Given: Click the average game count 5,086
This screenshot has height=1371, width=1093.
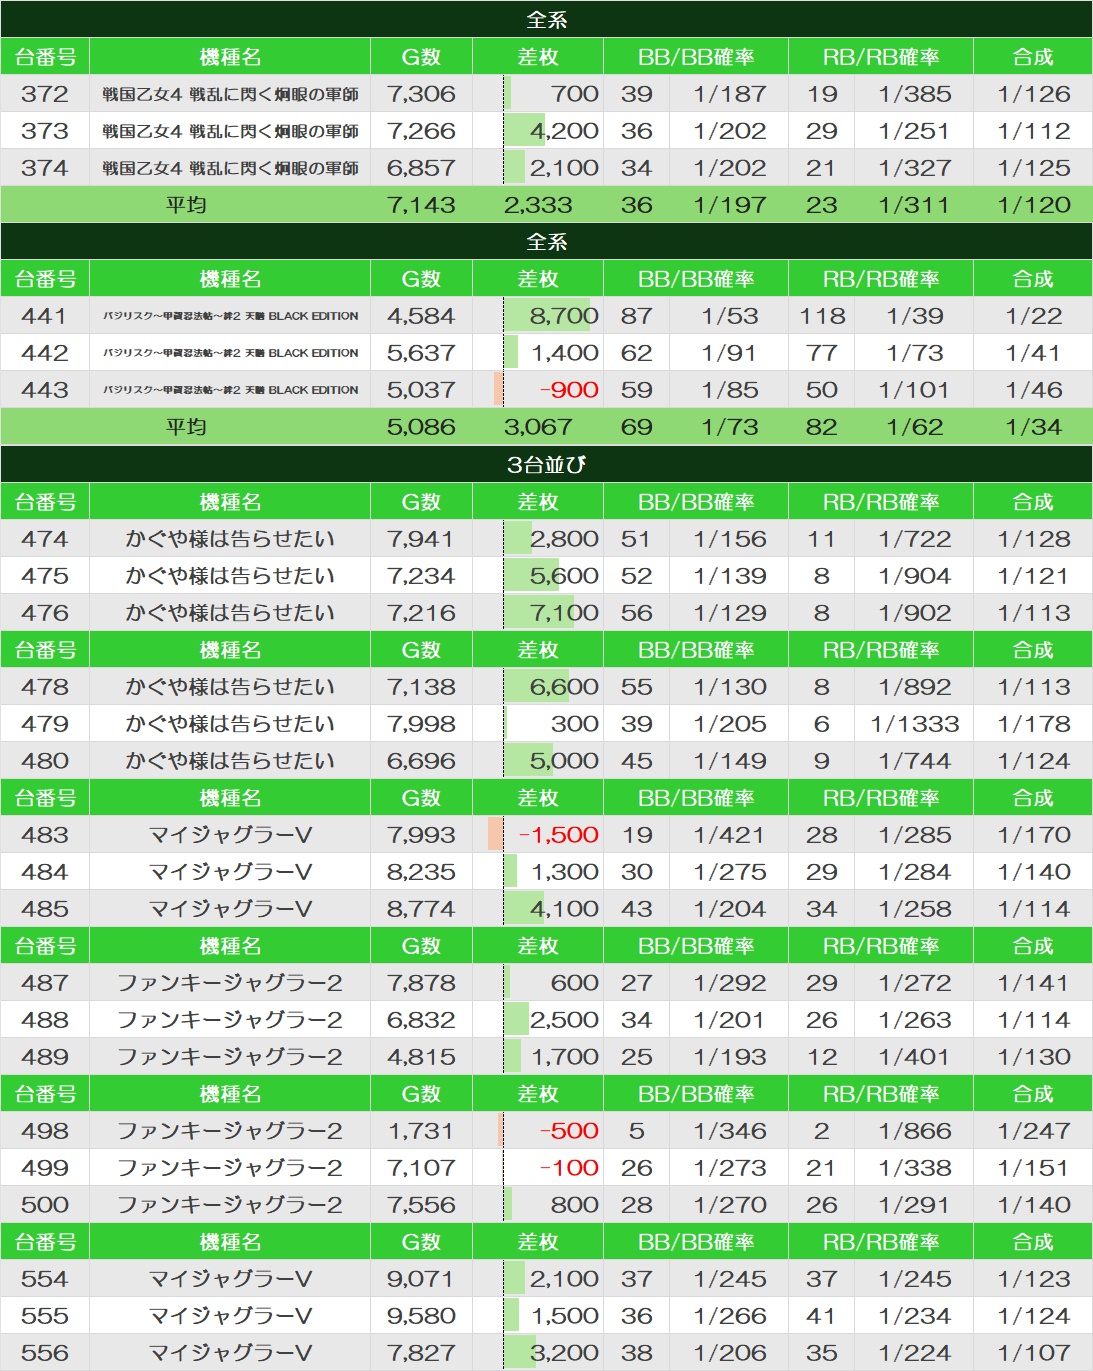Looking at the screenshot, I should 421,427.
